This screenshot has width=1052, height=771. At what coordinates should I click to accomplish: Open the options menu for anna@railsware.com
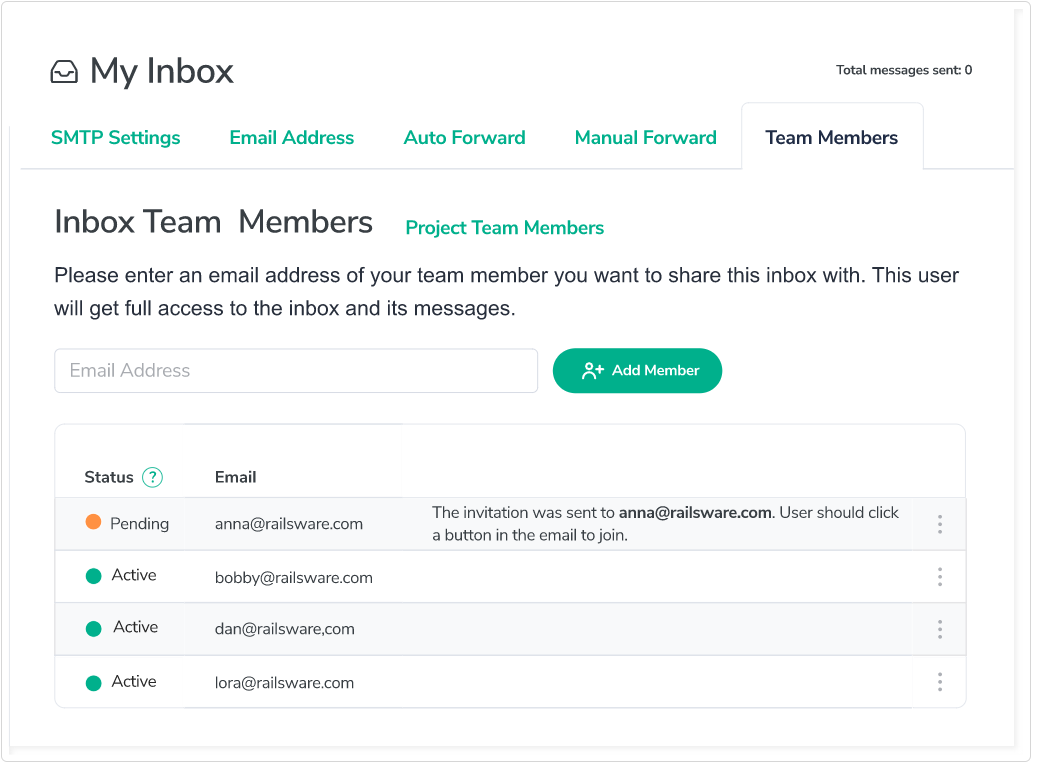coord(940,524)
